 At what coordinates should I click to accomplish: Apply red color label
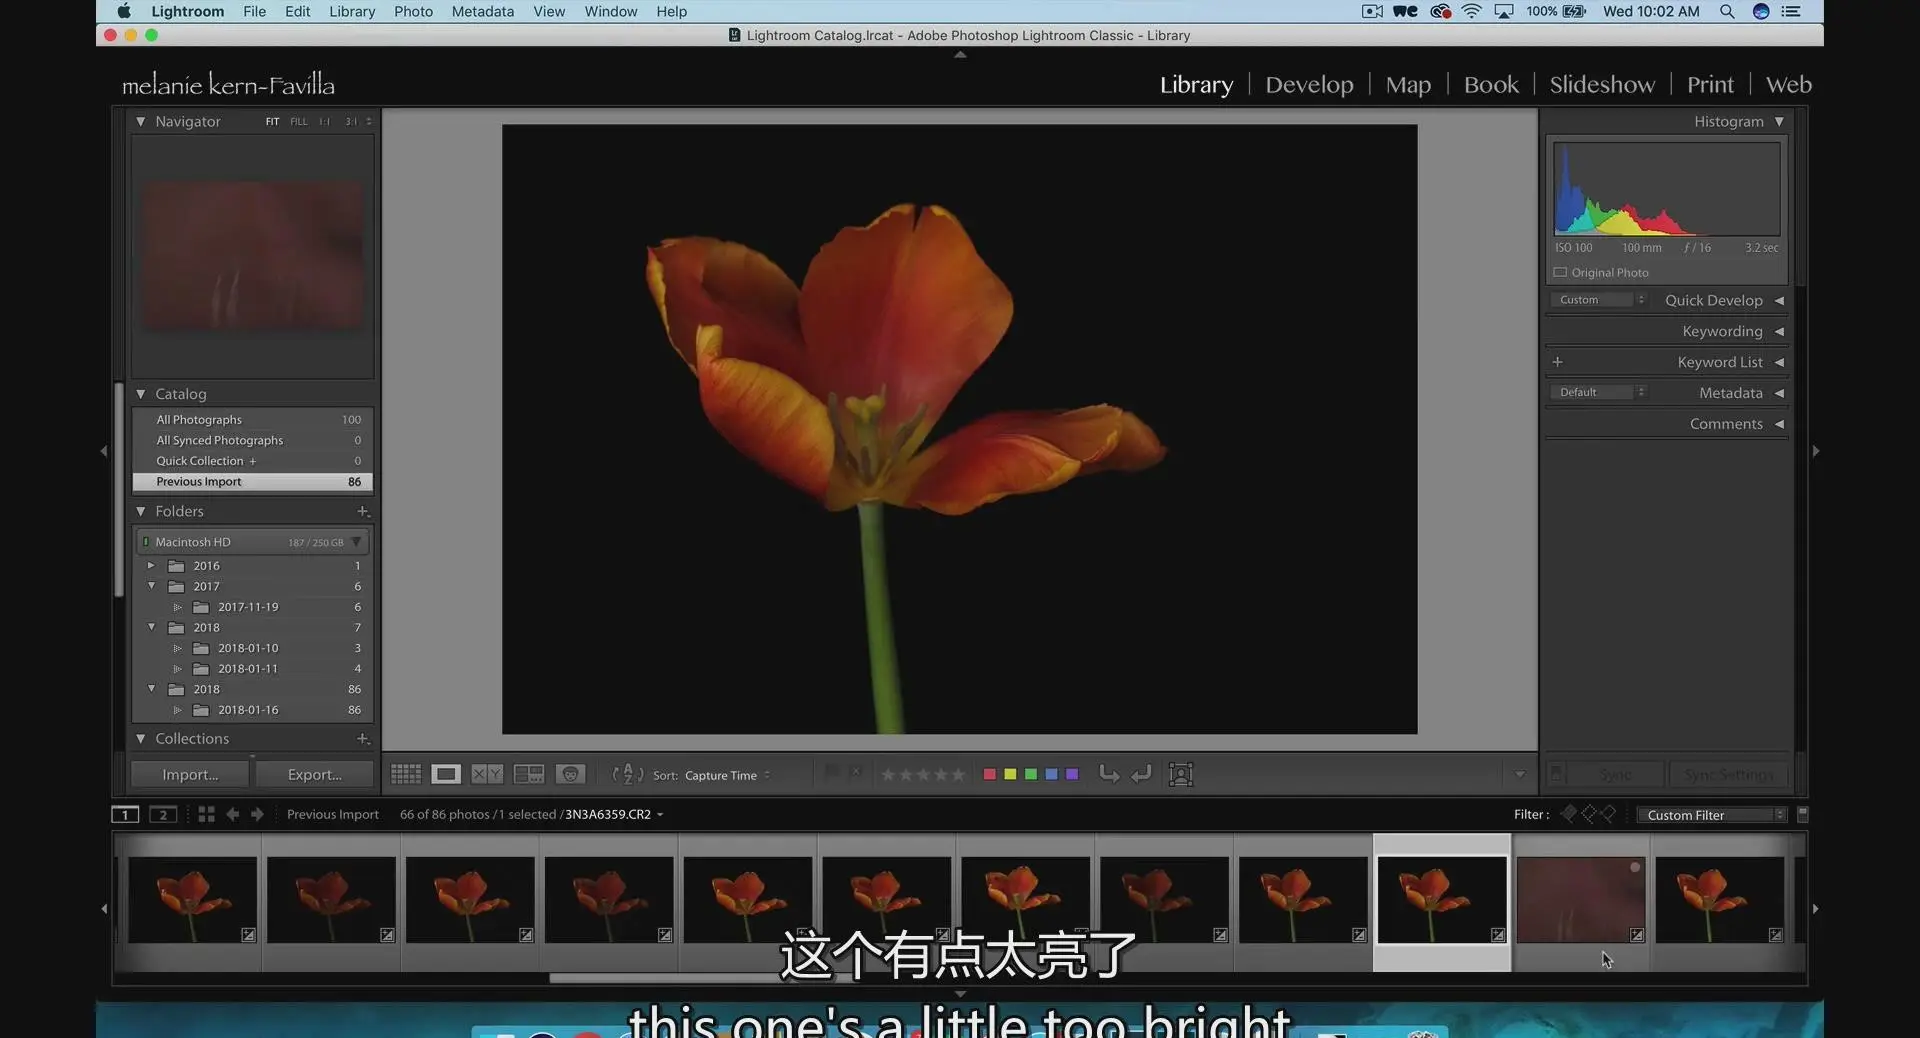click(989, 774)
